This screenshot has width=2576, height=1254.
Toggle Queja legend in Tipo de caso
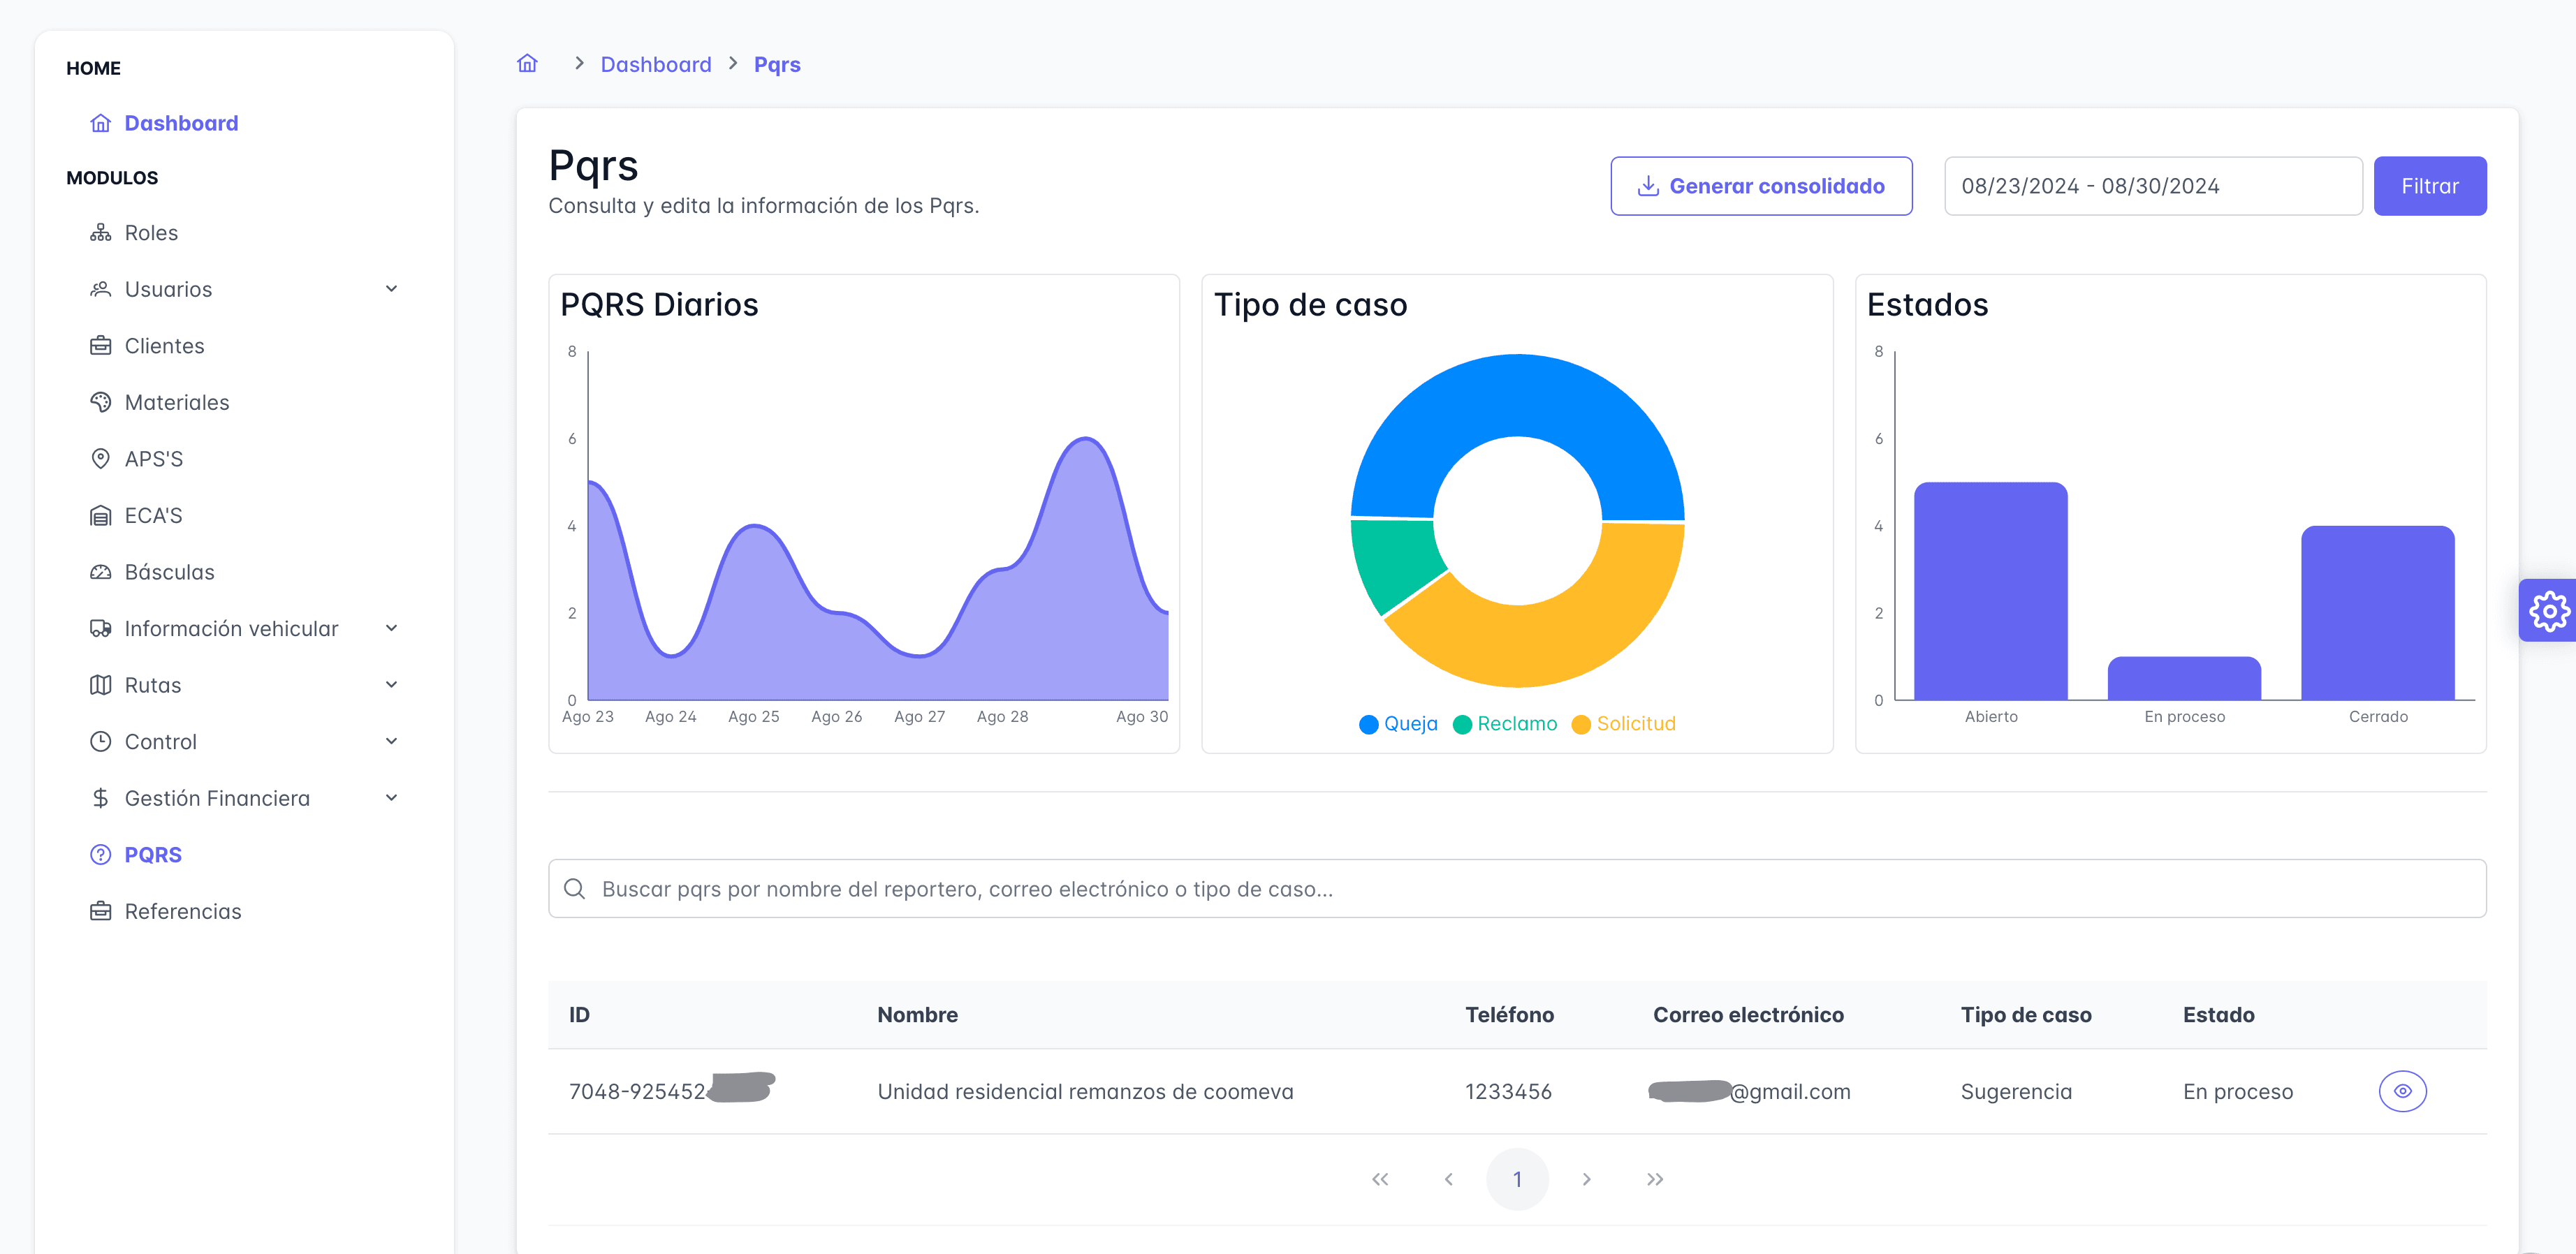1398,724
